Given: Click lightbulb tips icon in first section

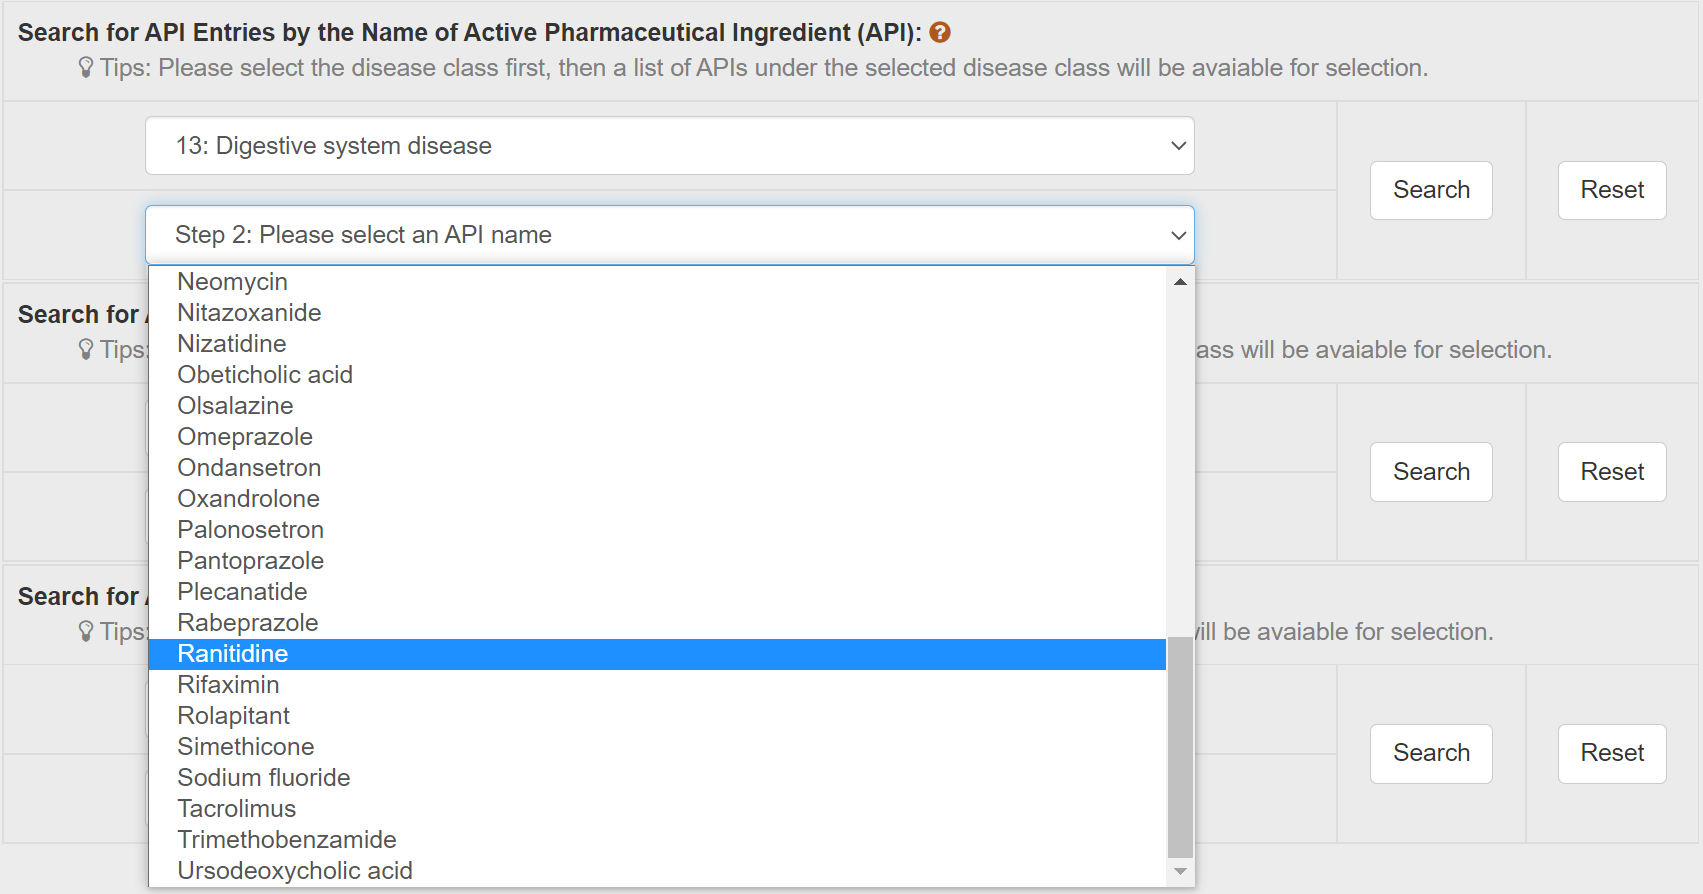Looking at the screenshot, I should [86, 68].
